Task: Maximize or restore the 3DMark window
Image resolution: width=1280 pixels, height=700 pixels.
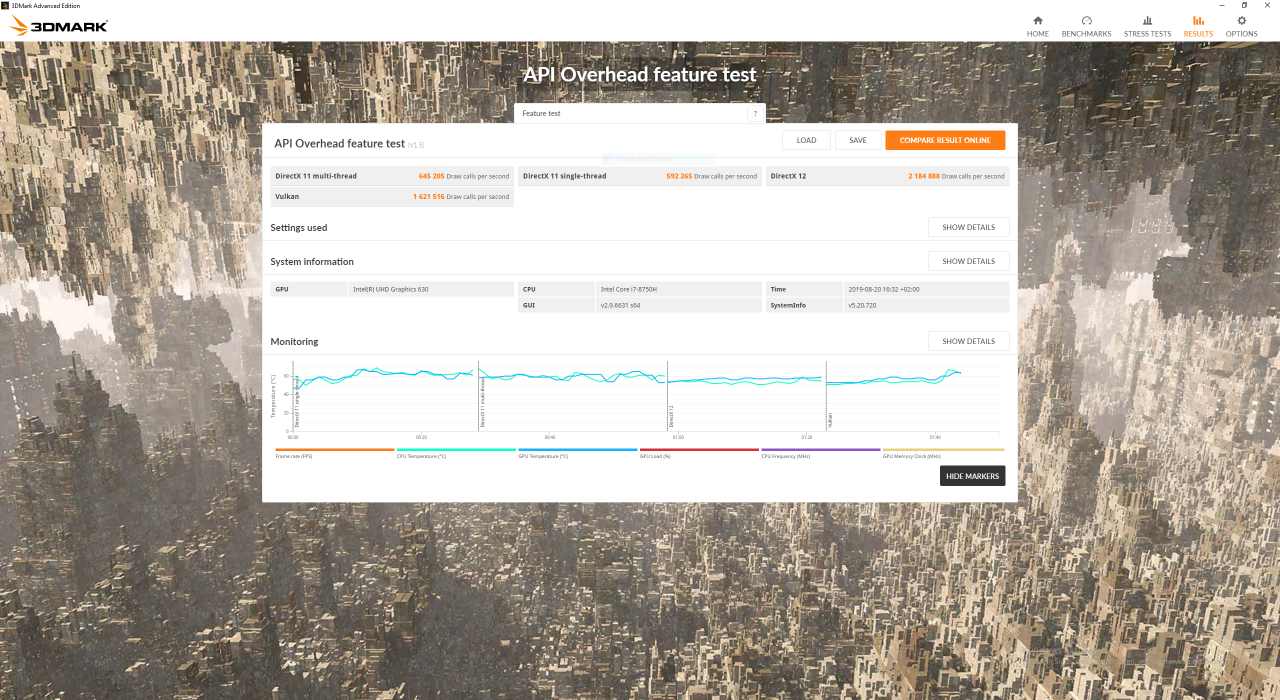Action: [x=1244, y=5]
